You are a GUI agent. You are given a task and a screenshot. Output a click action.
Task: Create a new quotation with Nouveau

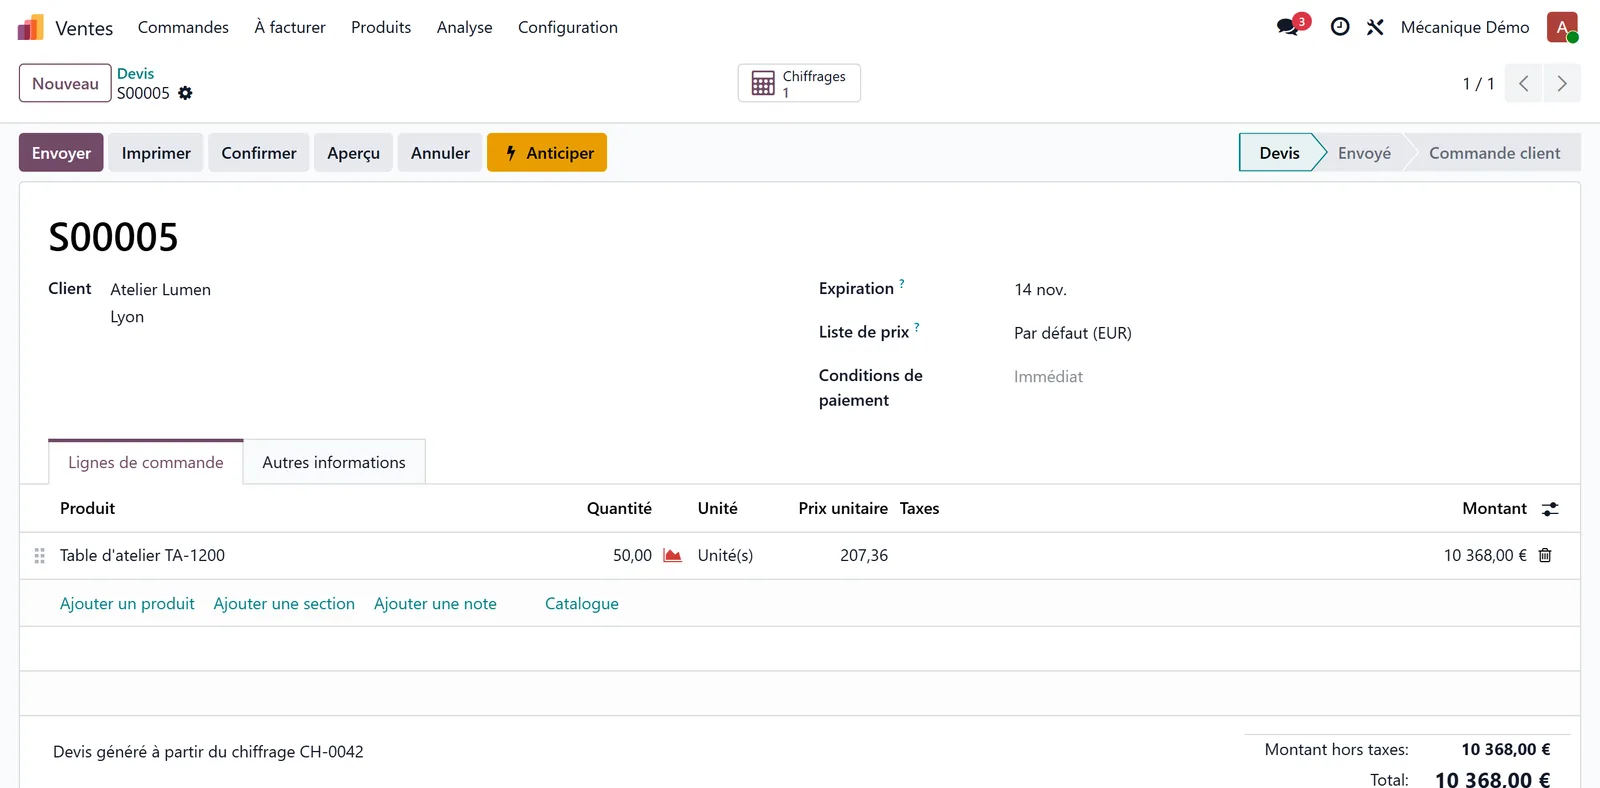(x=65, y=83)
